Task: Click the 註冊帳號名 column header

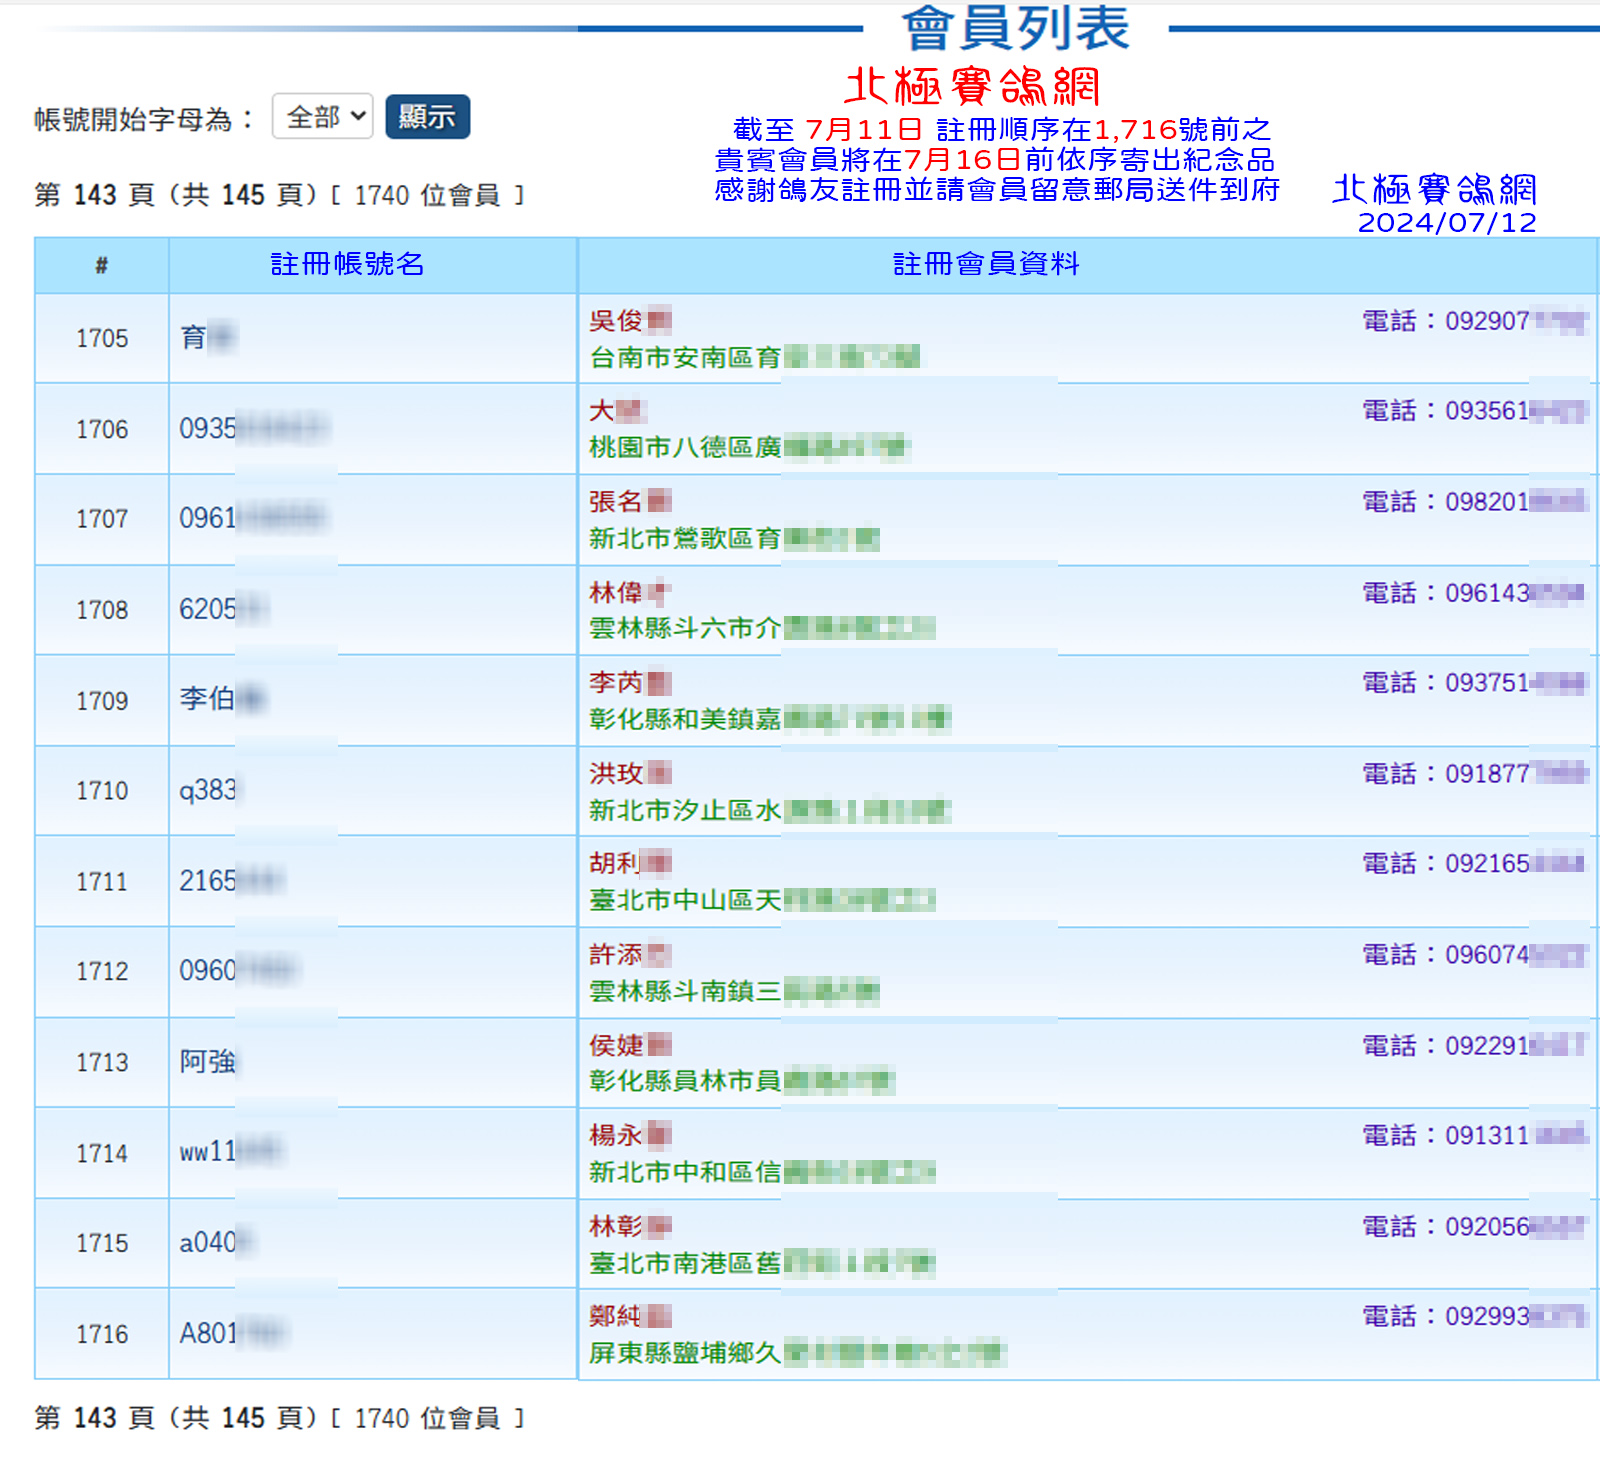Action: (347, 264)
